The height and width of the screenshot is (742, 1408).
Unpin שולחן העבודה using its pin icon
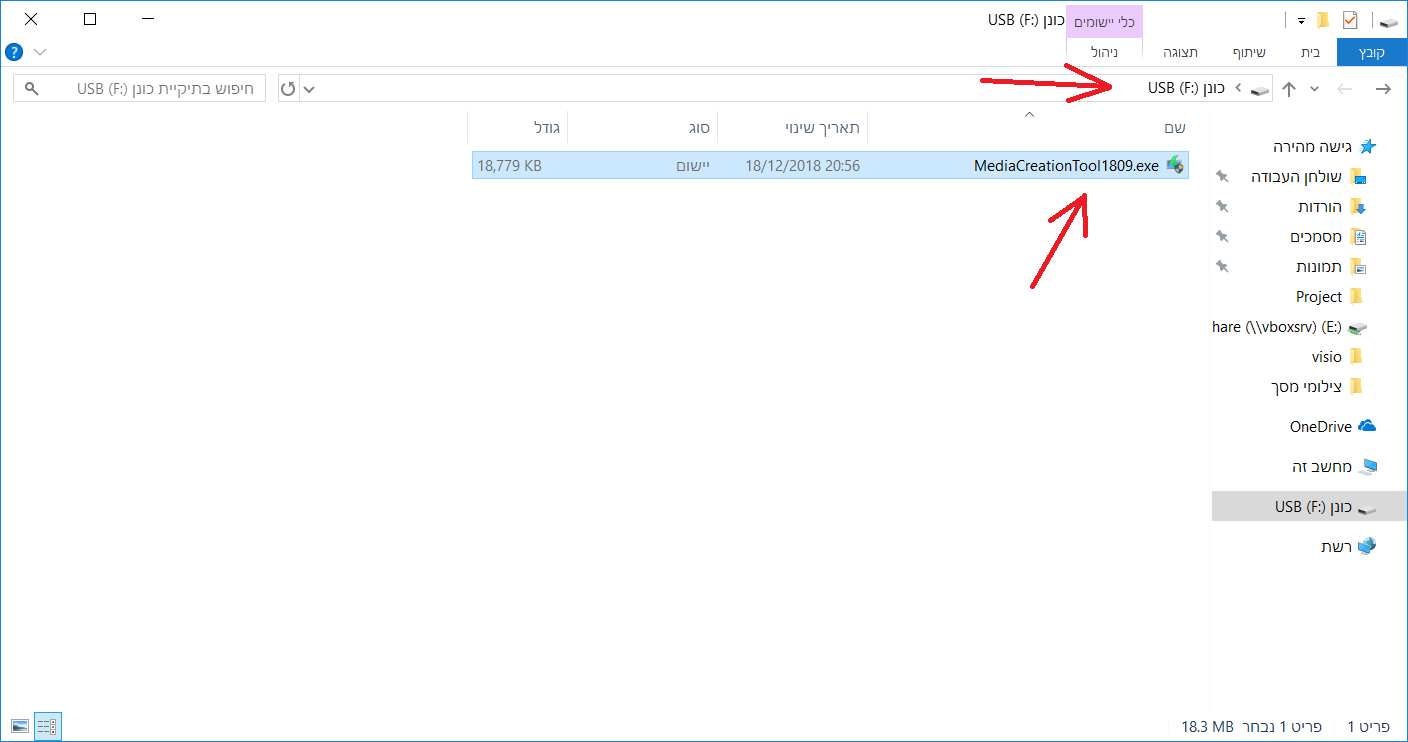click(x=1222, y=177)
